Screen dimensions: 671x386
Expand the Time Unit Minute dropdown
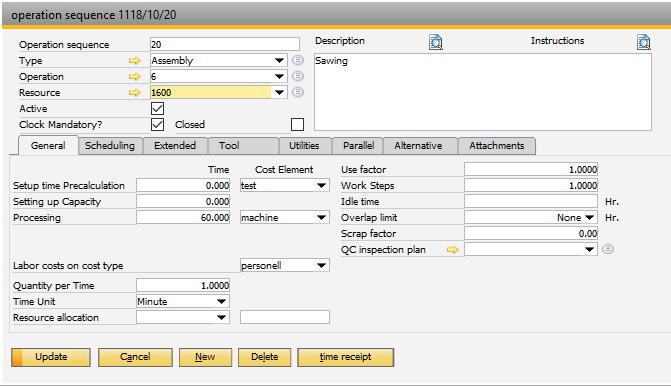pos(221,302)
